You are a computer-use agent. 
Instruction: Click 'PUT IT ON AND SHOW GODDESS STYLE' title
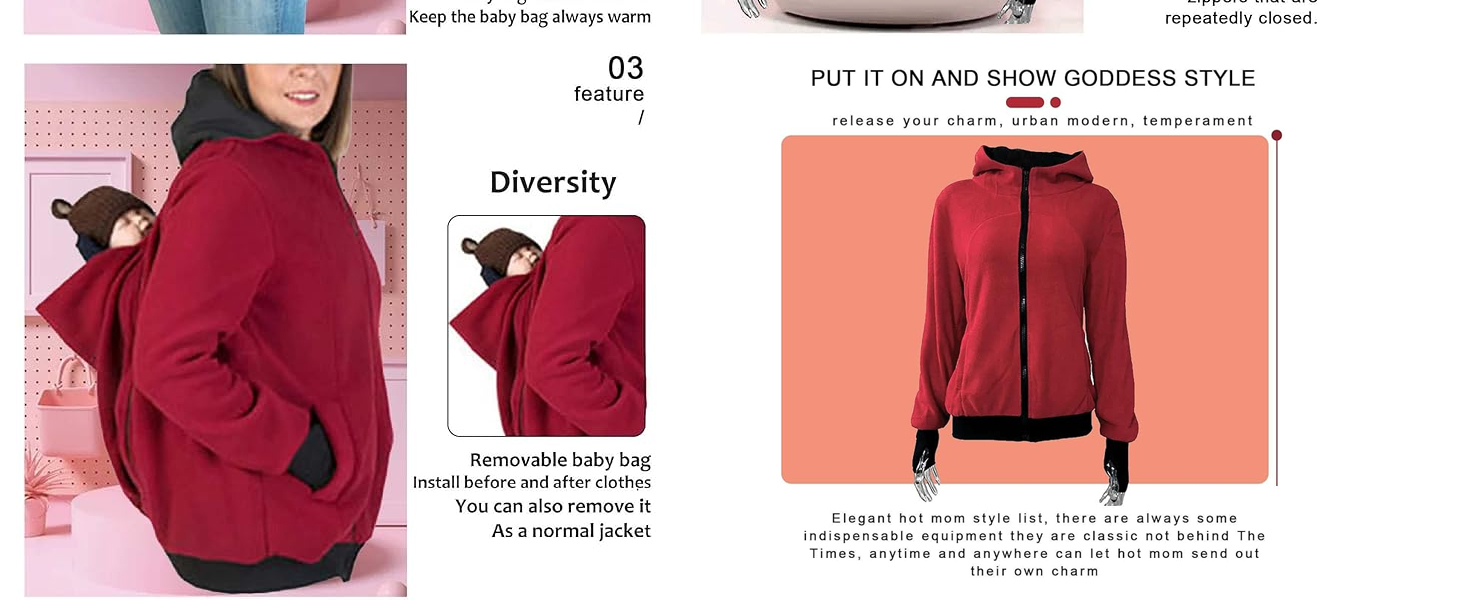[1033, 78]
